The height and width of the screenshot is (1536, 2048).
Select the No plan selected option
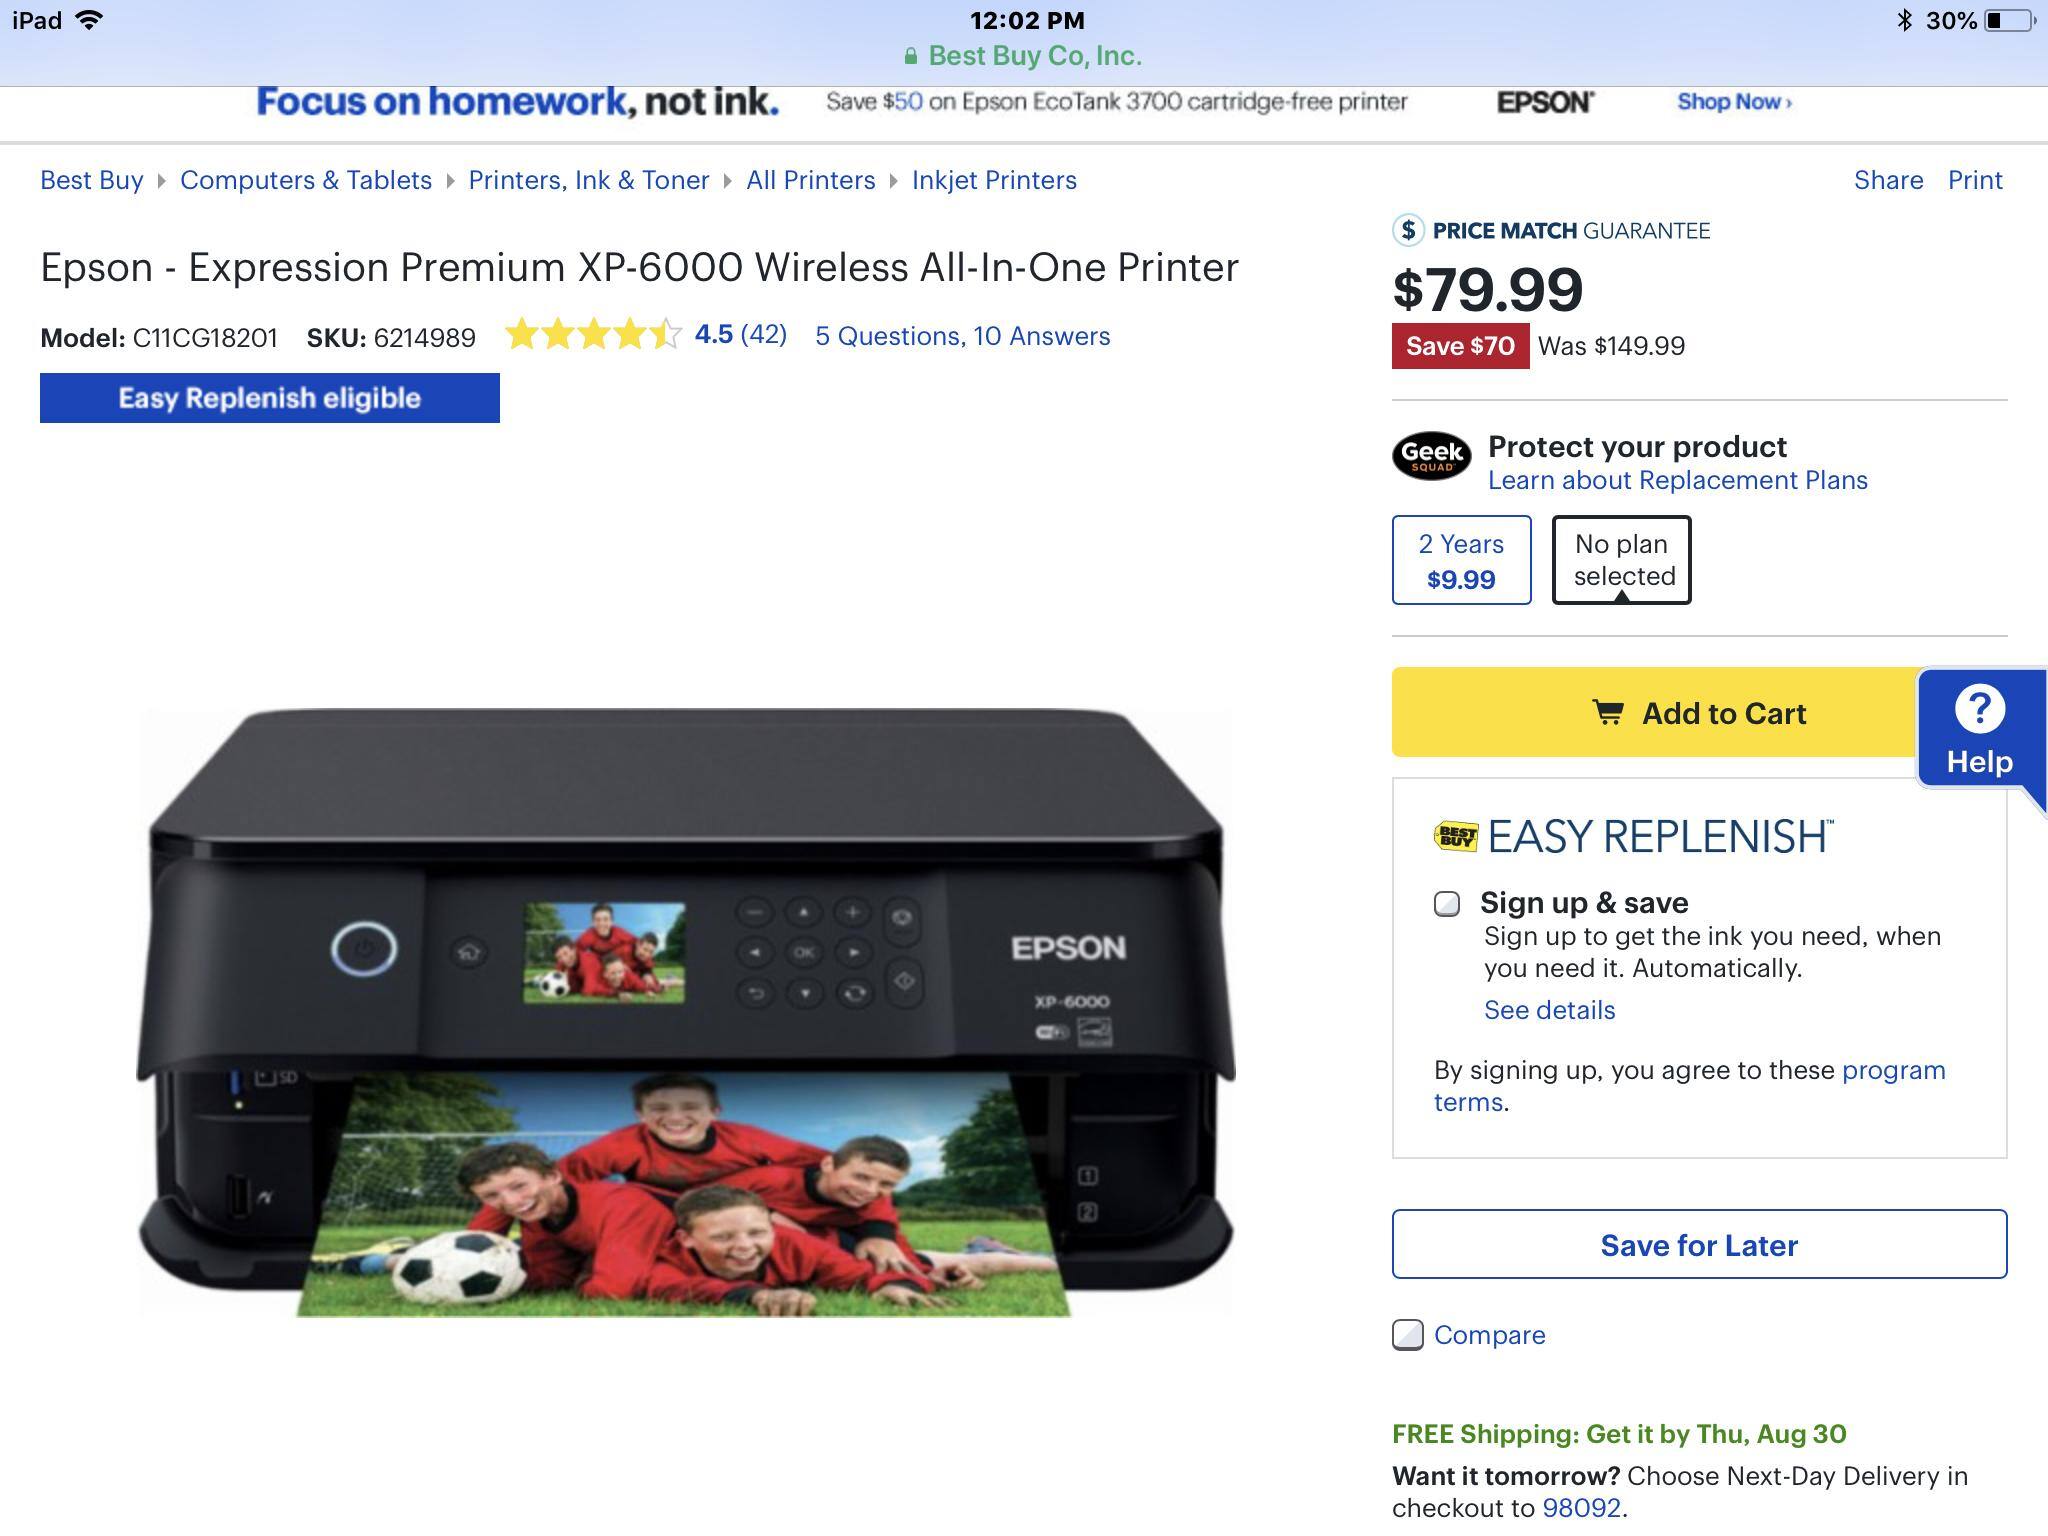[1621, 560]
